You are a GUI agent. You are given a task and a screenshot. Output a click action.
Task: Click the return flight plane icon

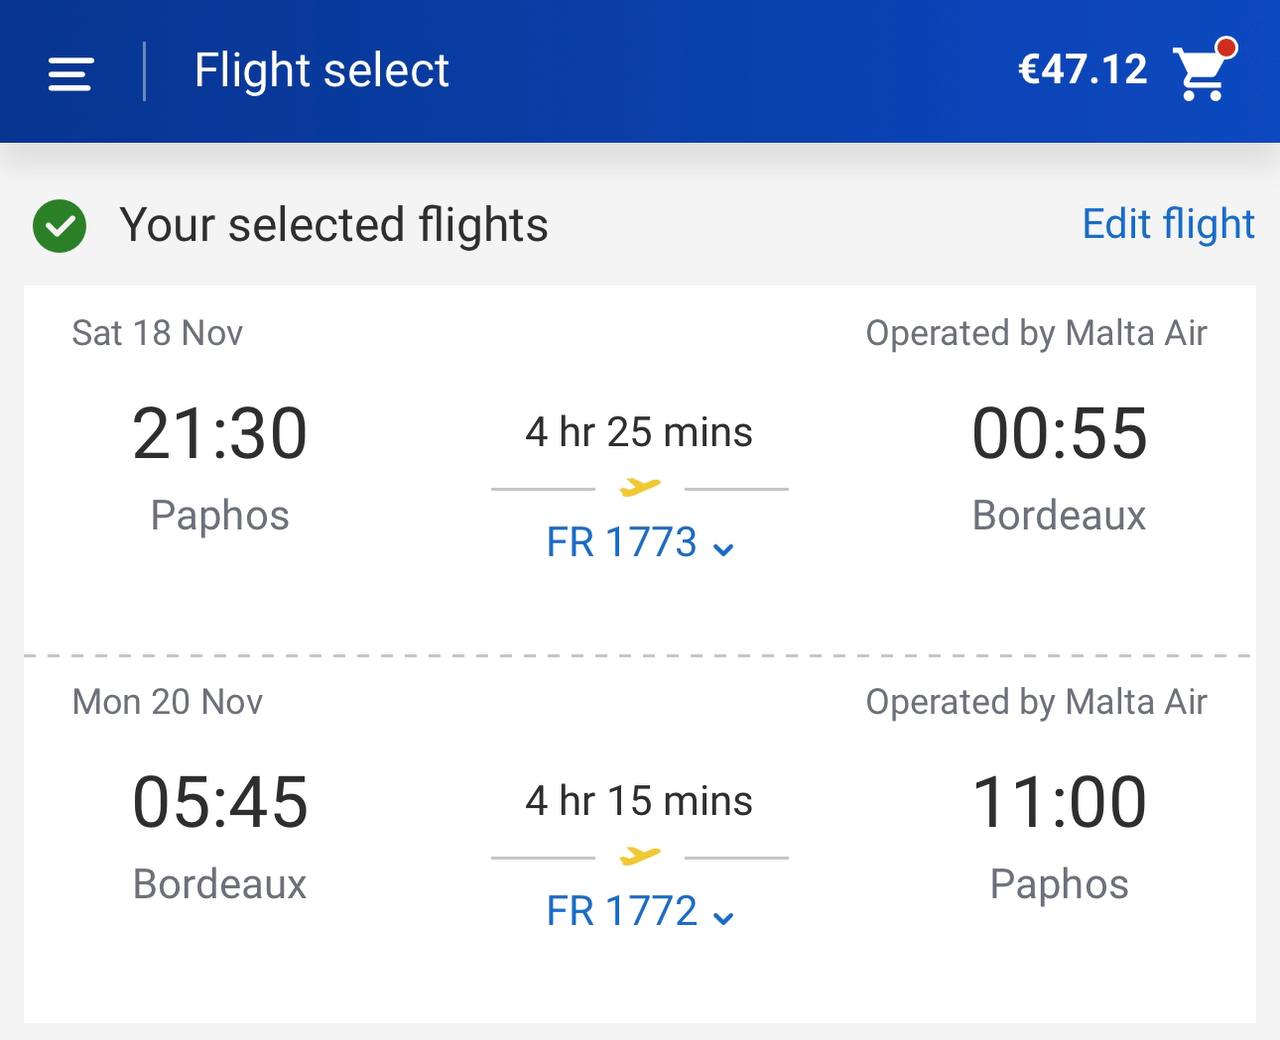[x=640, y=856]
